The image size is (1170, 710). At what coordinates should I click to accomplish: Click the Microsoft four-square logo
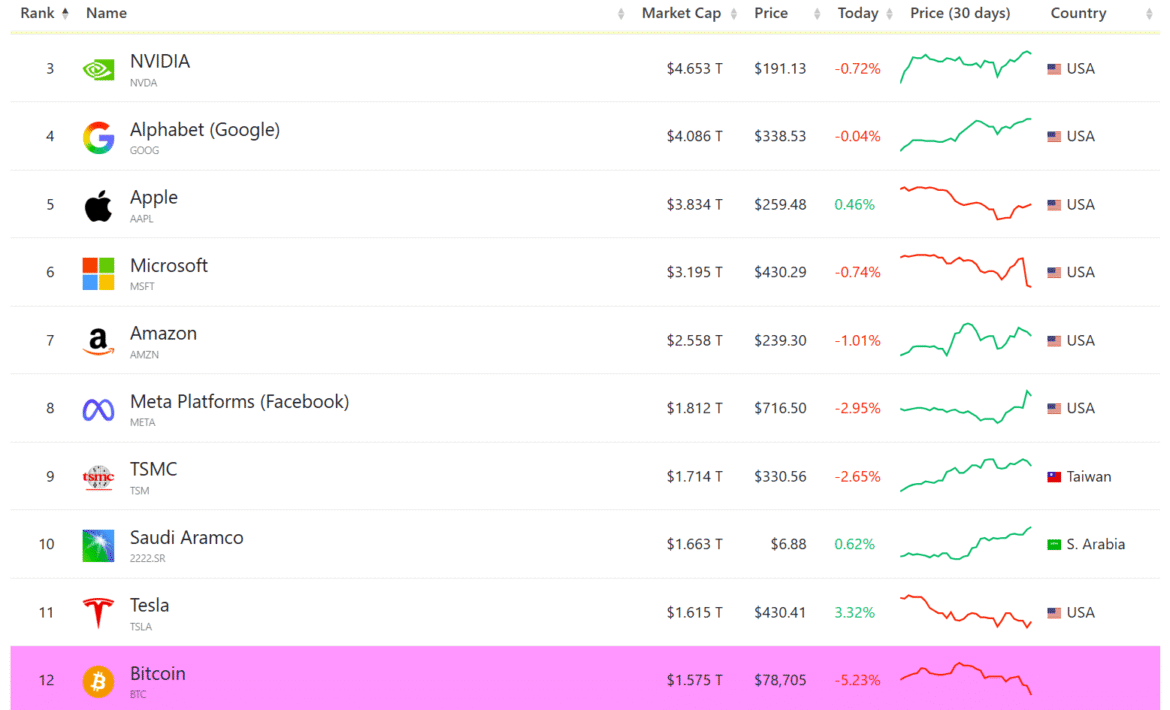(97, 272)
